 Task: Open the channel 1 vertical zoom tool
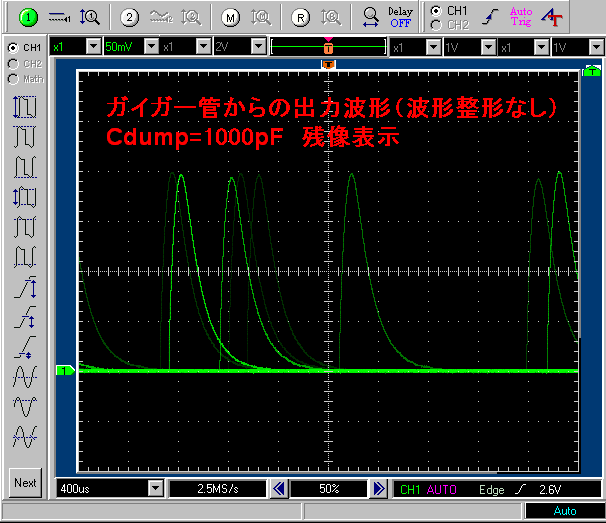[90, 17]
